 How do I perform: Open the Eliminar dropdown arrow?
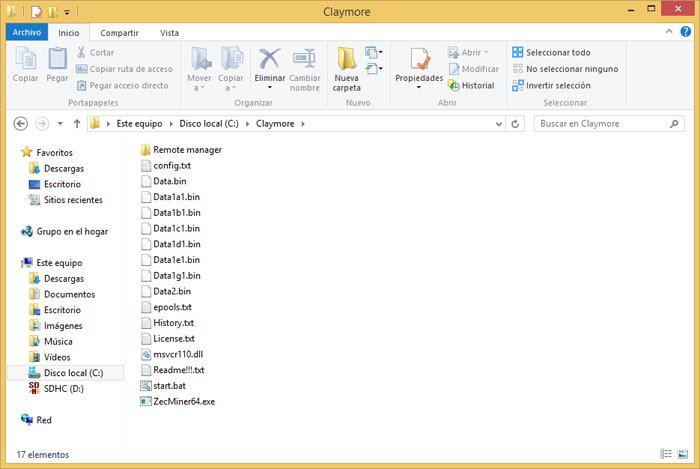click(x=270, y=87)
